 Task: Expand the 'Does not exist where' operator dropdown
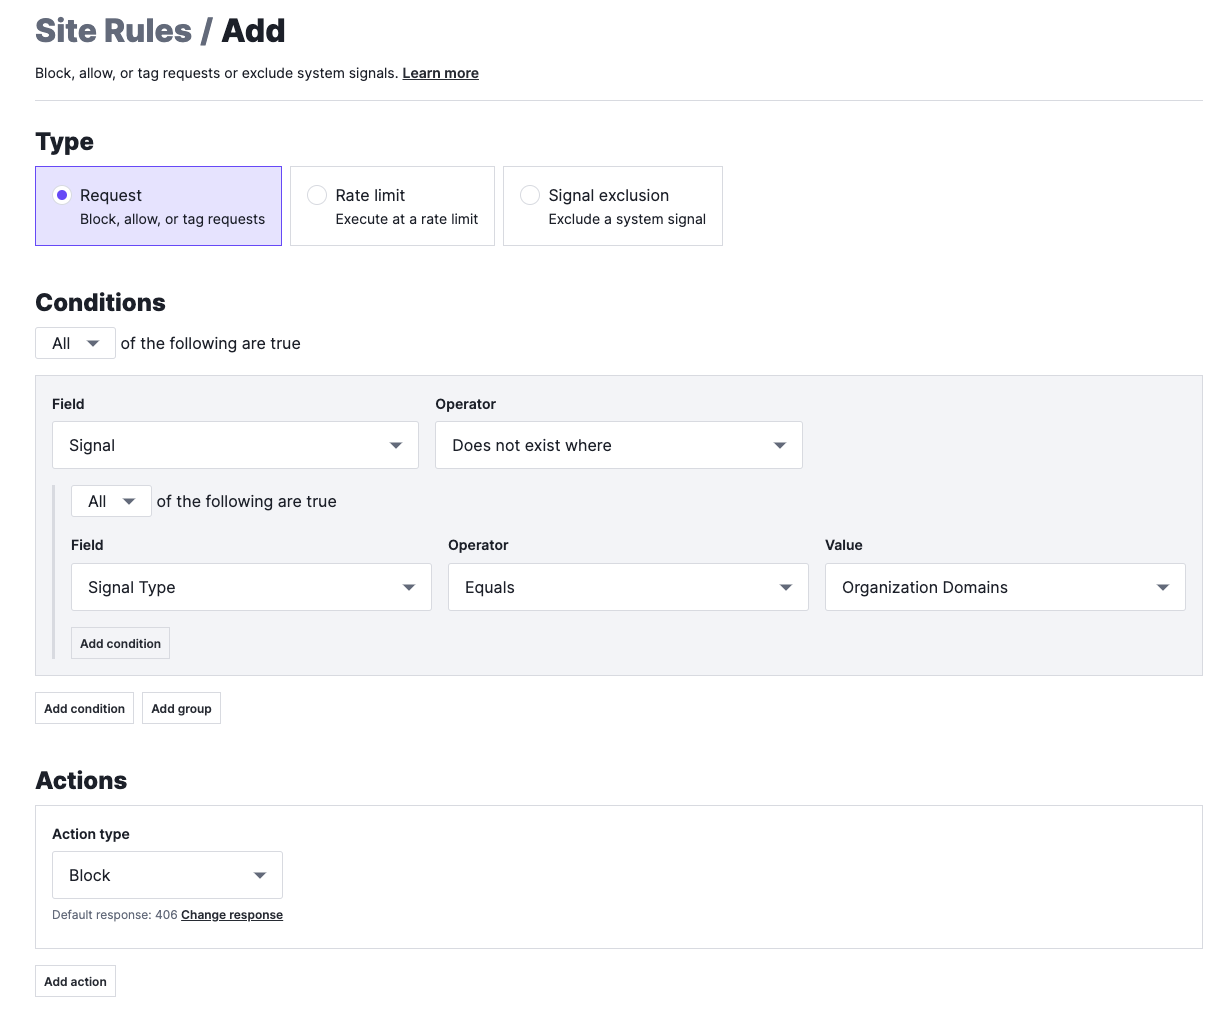[619, 445]
